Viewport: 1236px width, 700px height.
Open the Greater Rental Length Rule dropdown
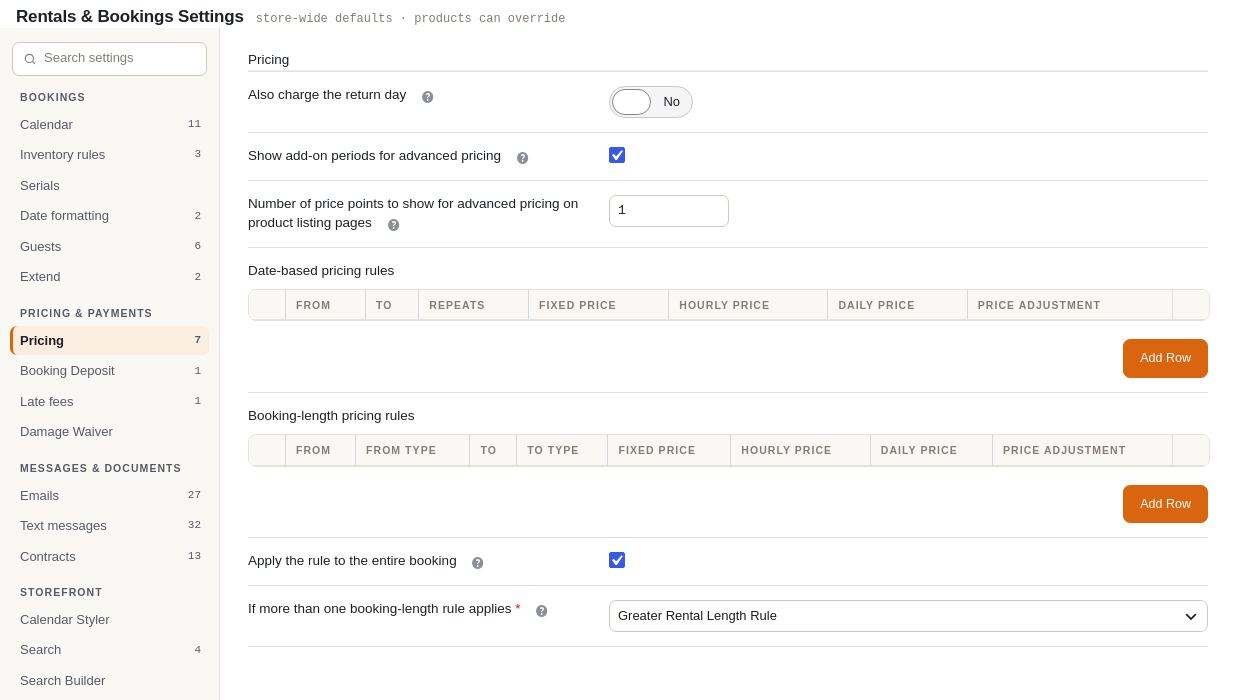pyautogui.click(x=908, y=616)
